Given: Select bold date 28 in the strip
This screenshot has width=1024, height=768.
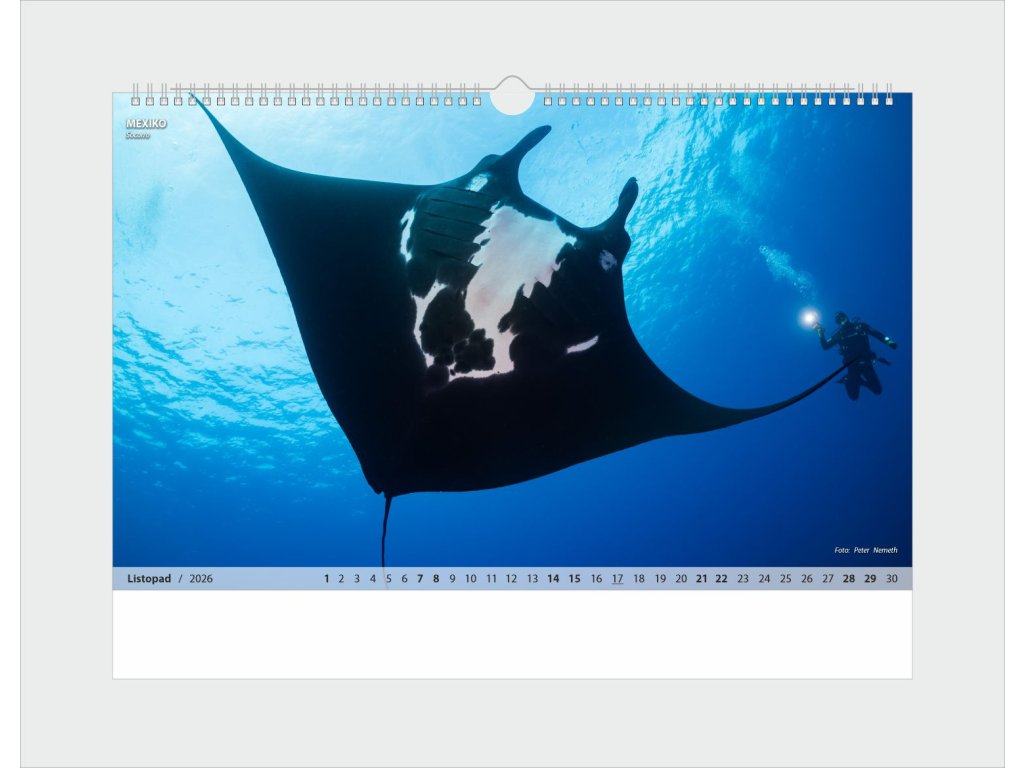Looking at the screenshot, I should 848,579.
